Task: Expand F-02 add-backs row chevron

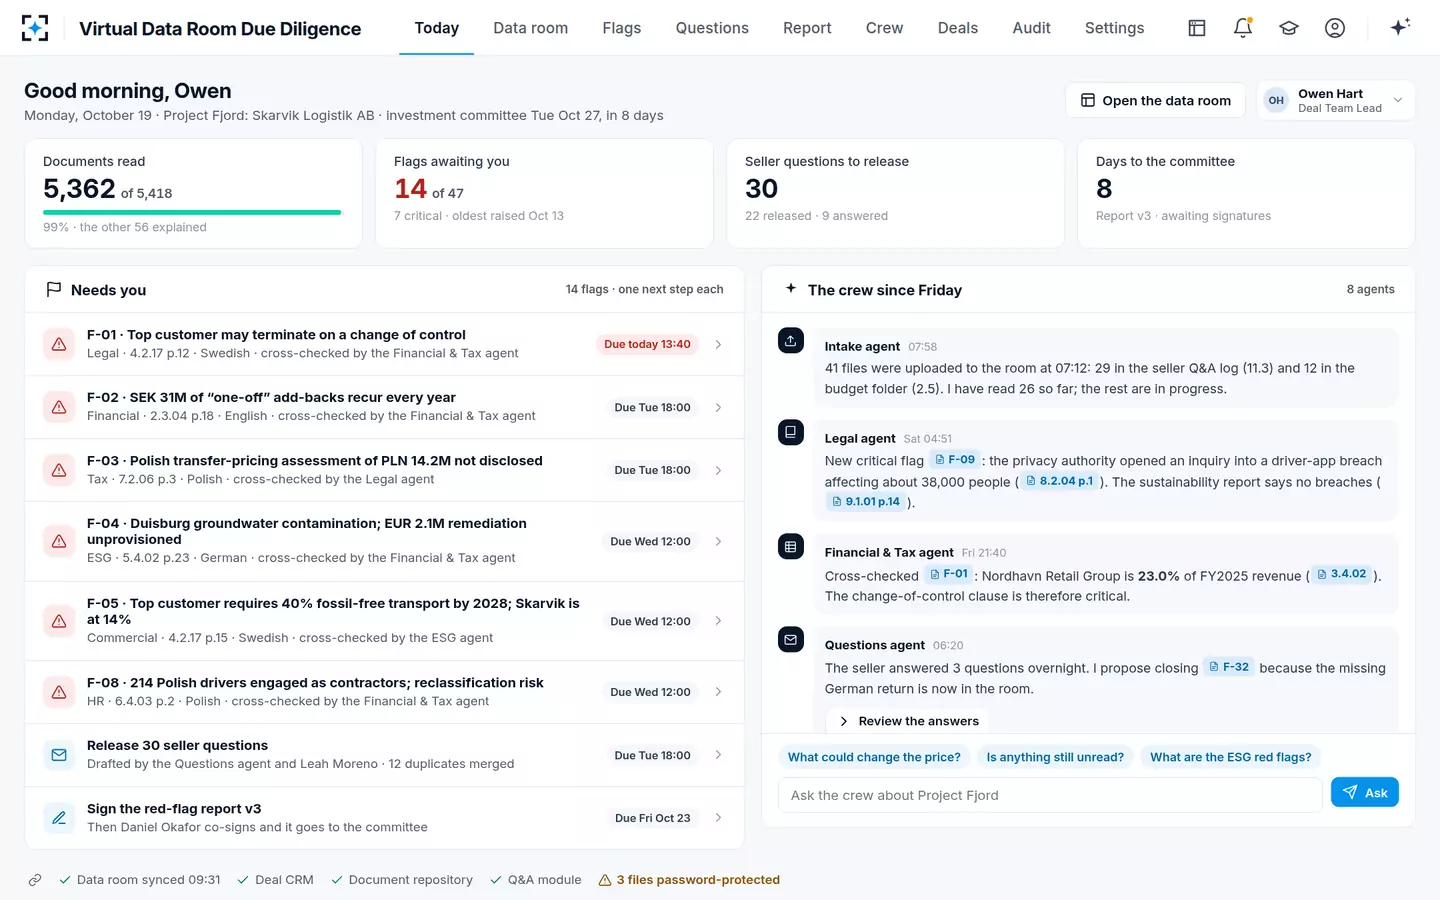Action: 718,407
